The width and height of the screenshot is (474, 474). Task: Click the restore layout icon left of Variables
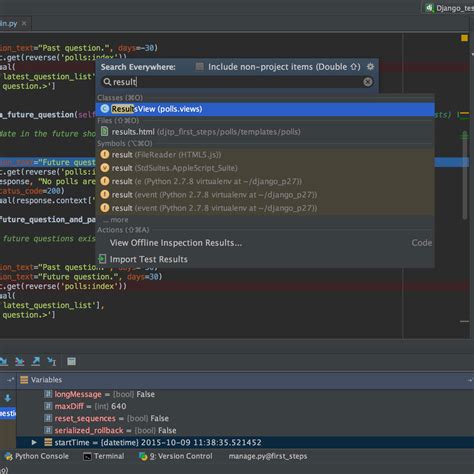click(x=10, y=380)
